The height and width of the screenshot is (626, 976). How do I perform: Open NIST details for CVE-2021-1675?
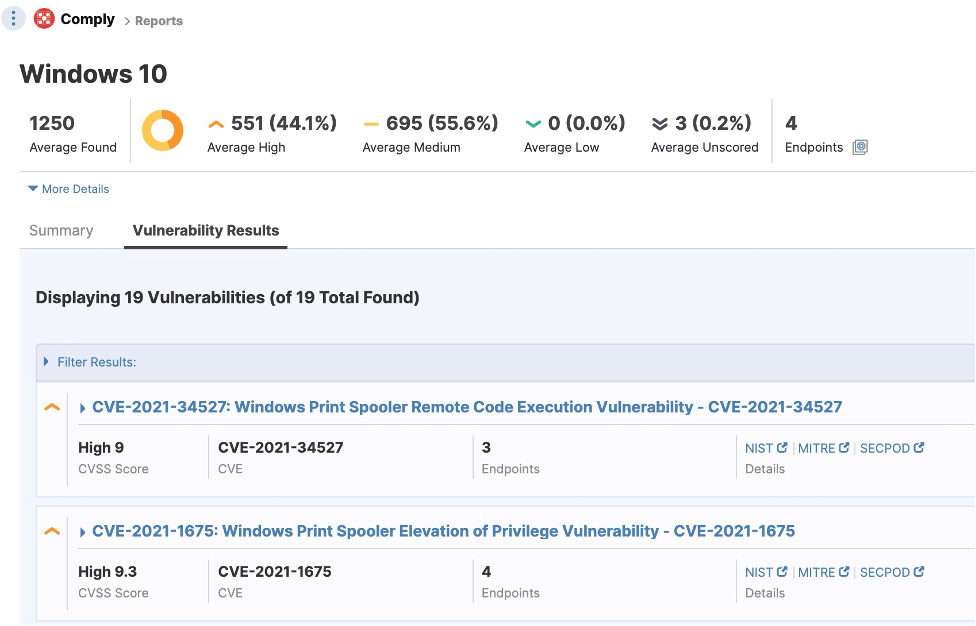click(766, 572)
